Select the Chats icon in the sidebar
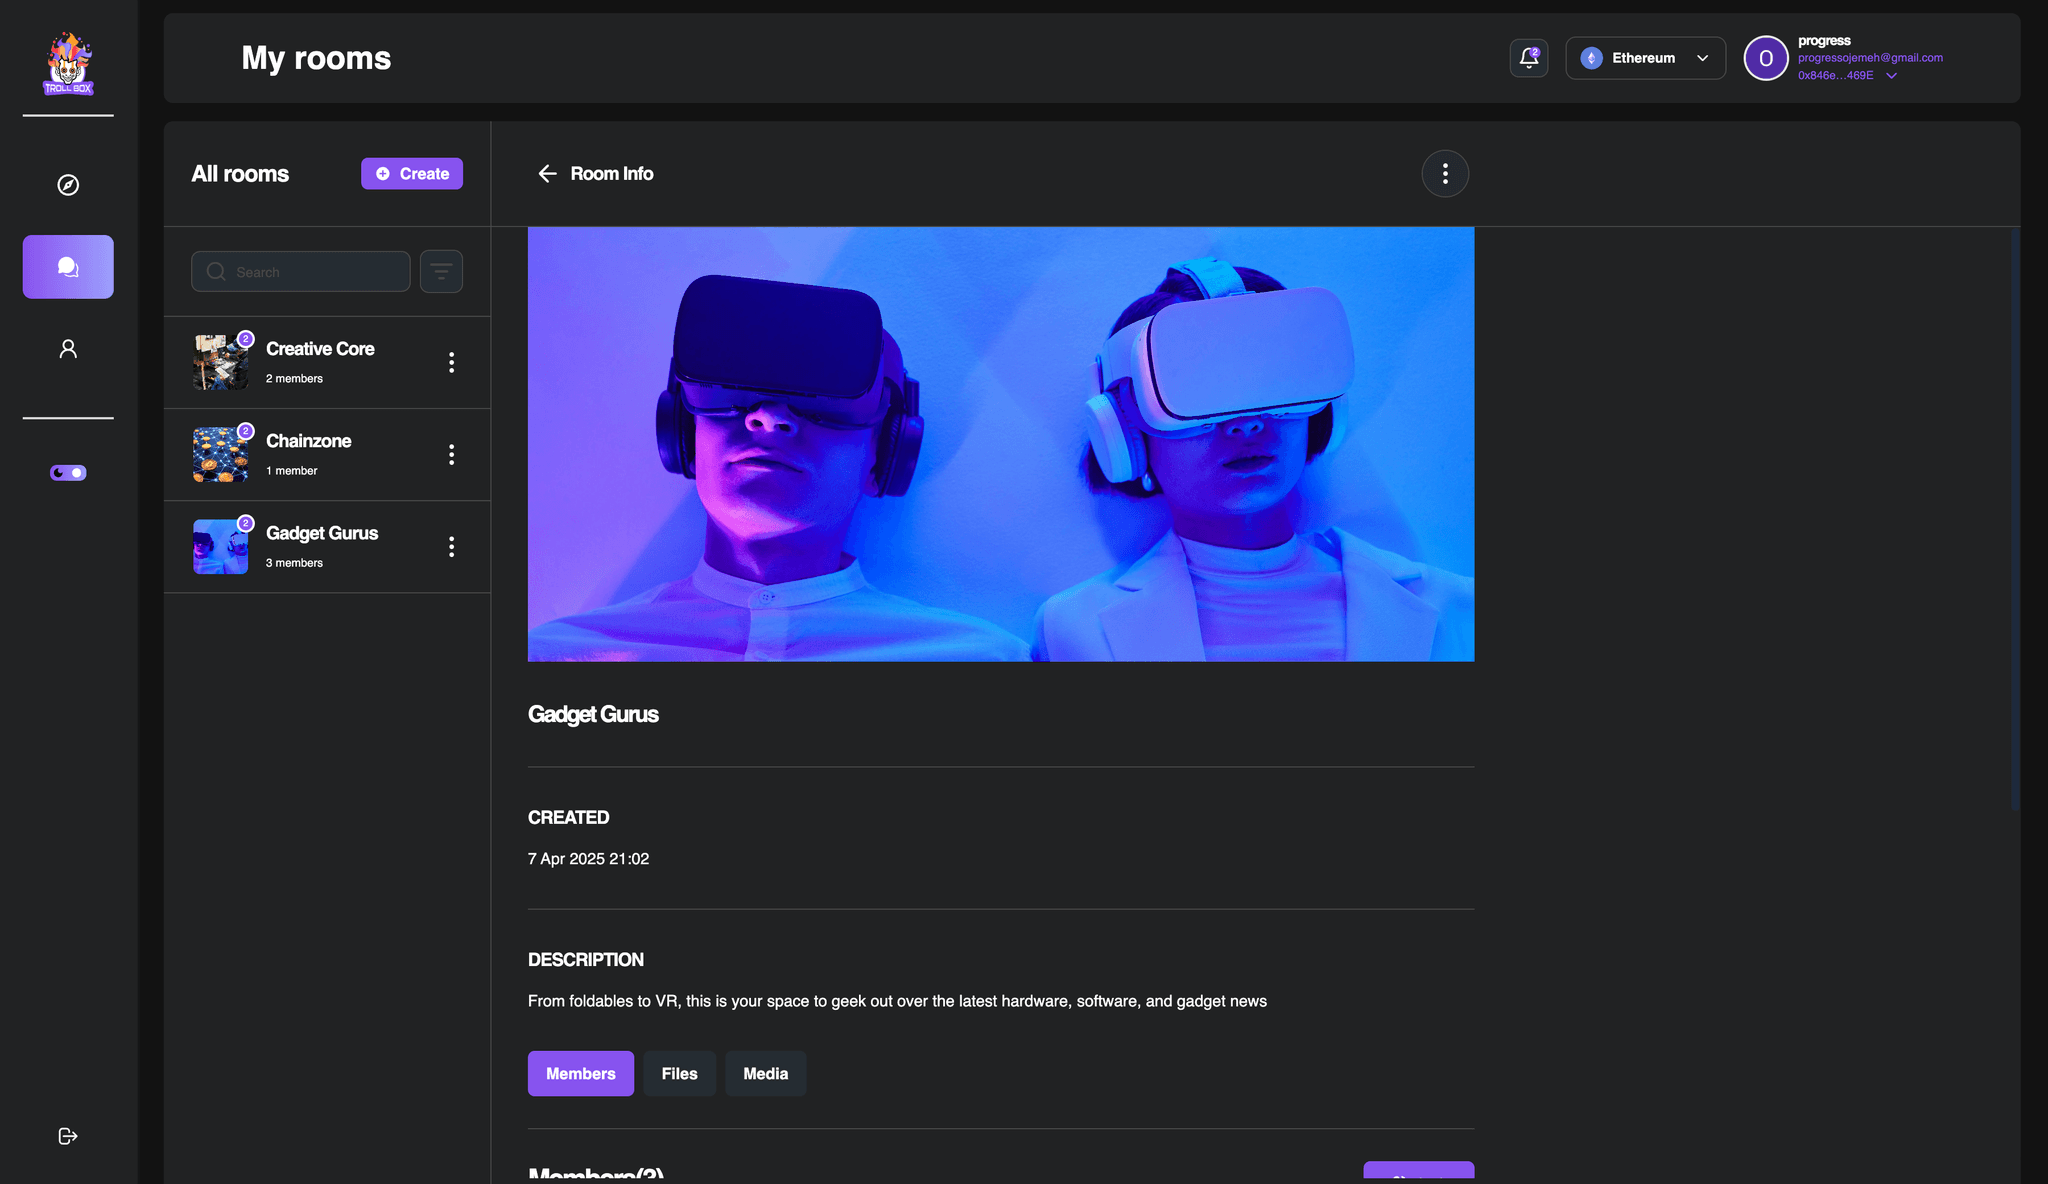The image size is (2048, 1184). pos(67,266)
